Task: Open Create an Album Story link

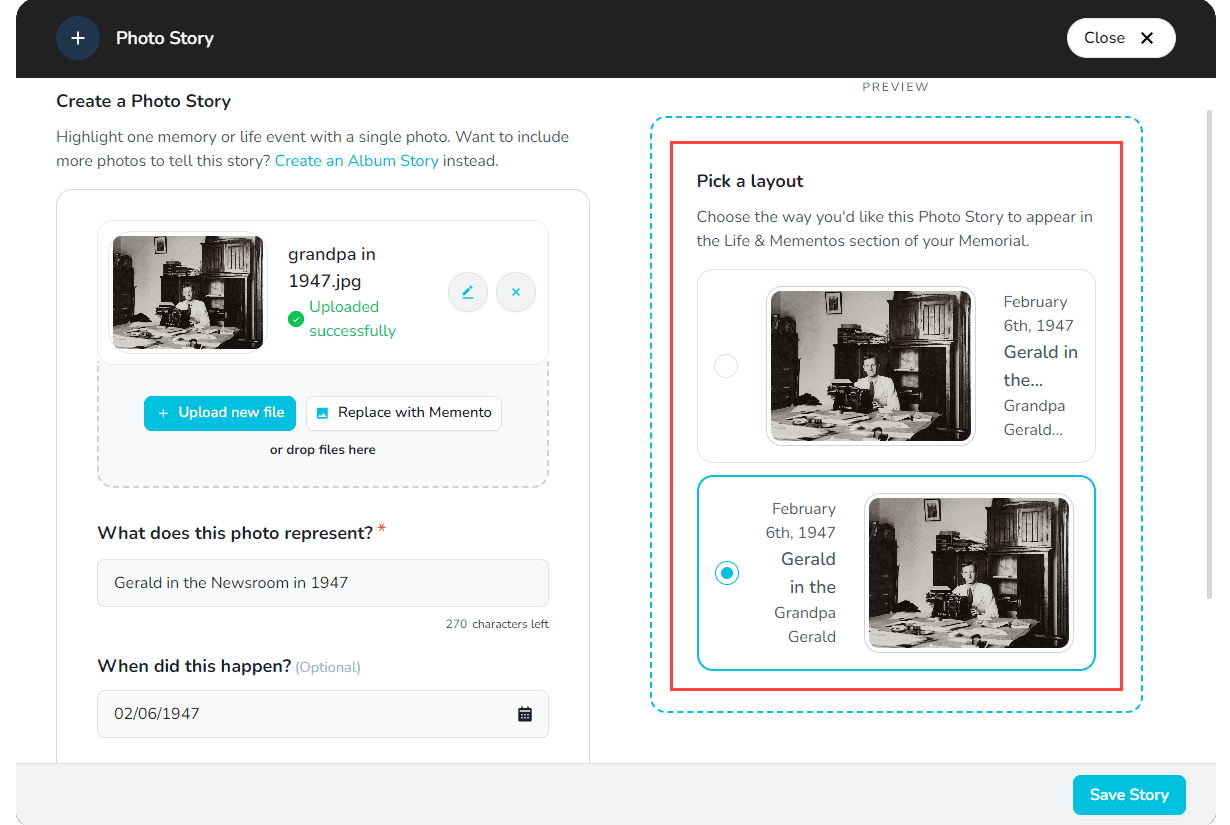Action: click(357, 161)
